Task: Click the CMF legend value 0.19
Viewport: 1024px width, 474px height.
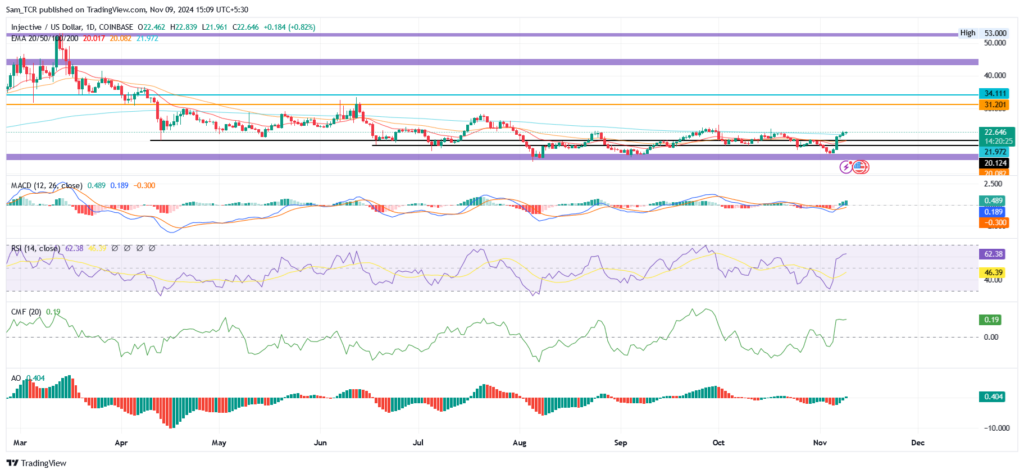Action: coord(53,312)
